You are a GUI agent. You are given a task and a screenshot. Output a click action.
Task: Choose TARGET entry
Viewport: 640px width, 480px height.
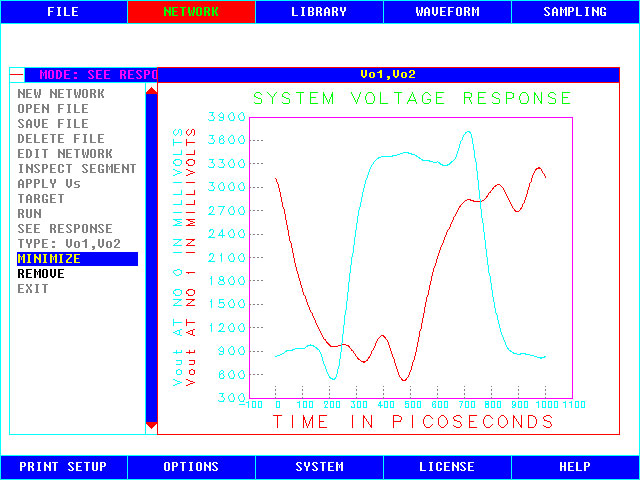(41, 199)
